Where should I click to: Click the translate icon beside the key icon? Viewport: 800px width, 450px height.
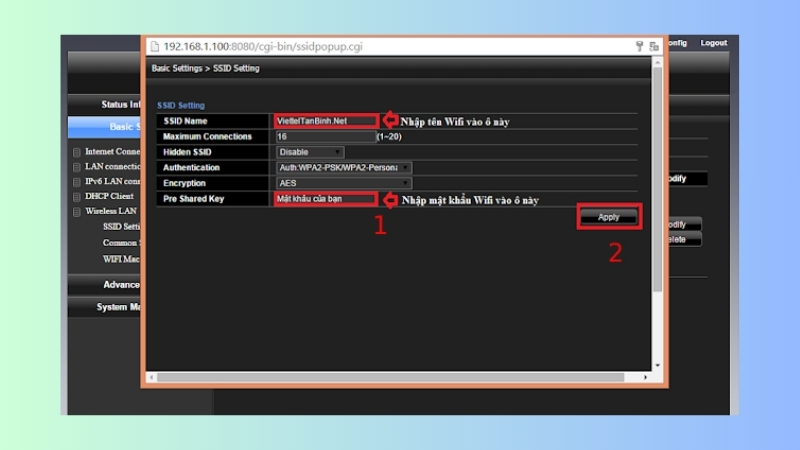coord(653,46)
